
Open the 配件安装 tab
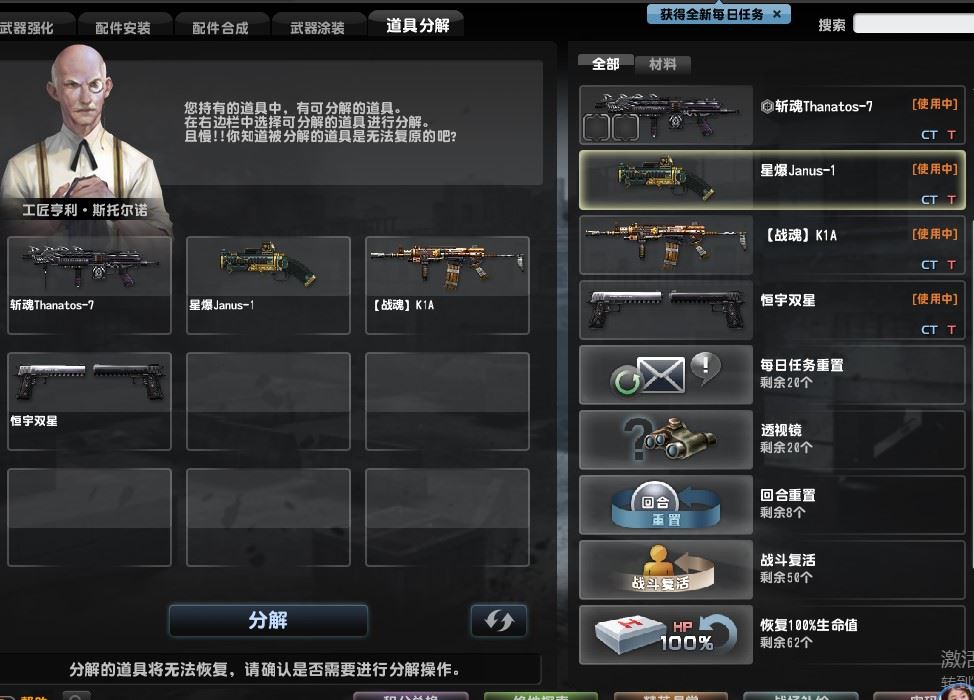(123, 27)
